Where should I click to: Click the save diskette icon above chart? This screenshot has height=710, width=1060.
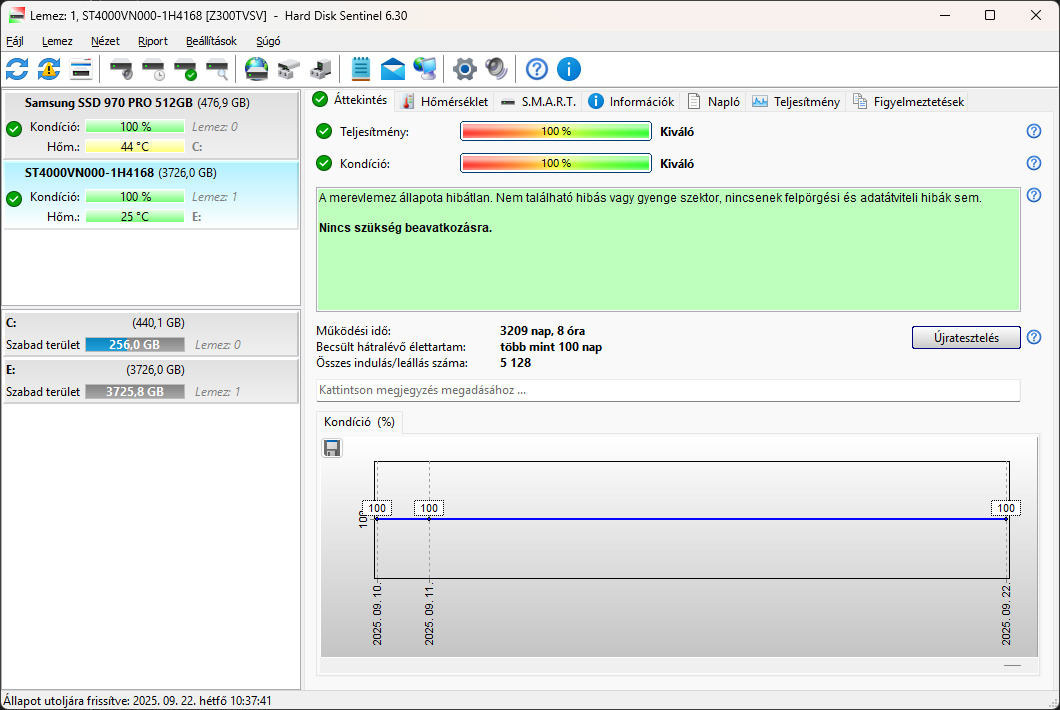click(x=332, y=448)
